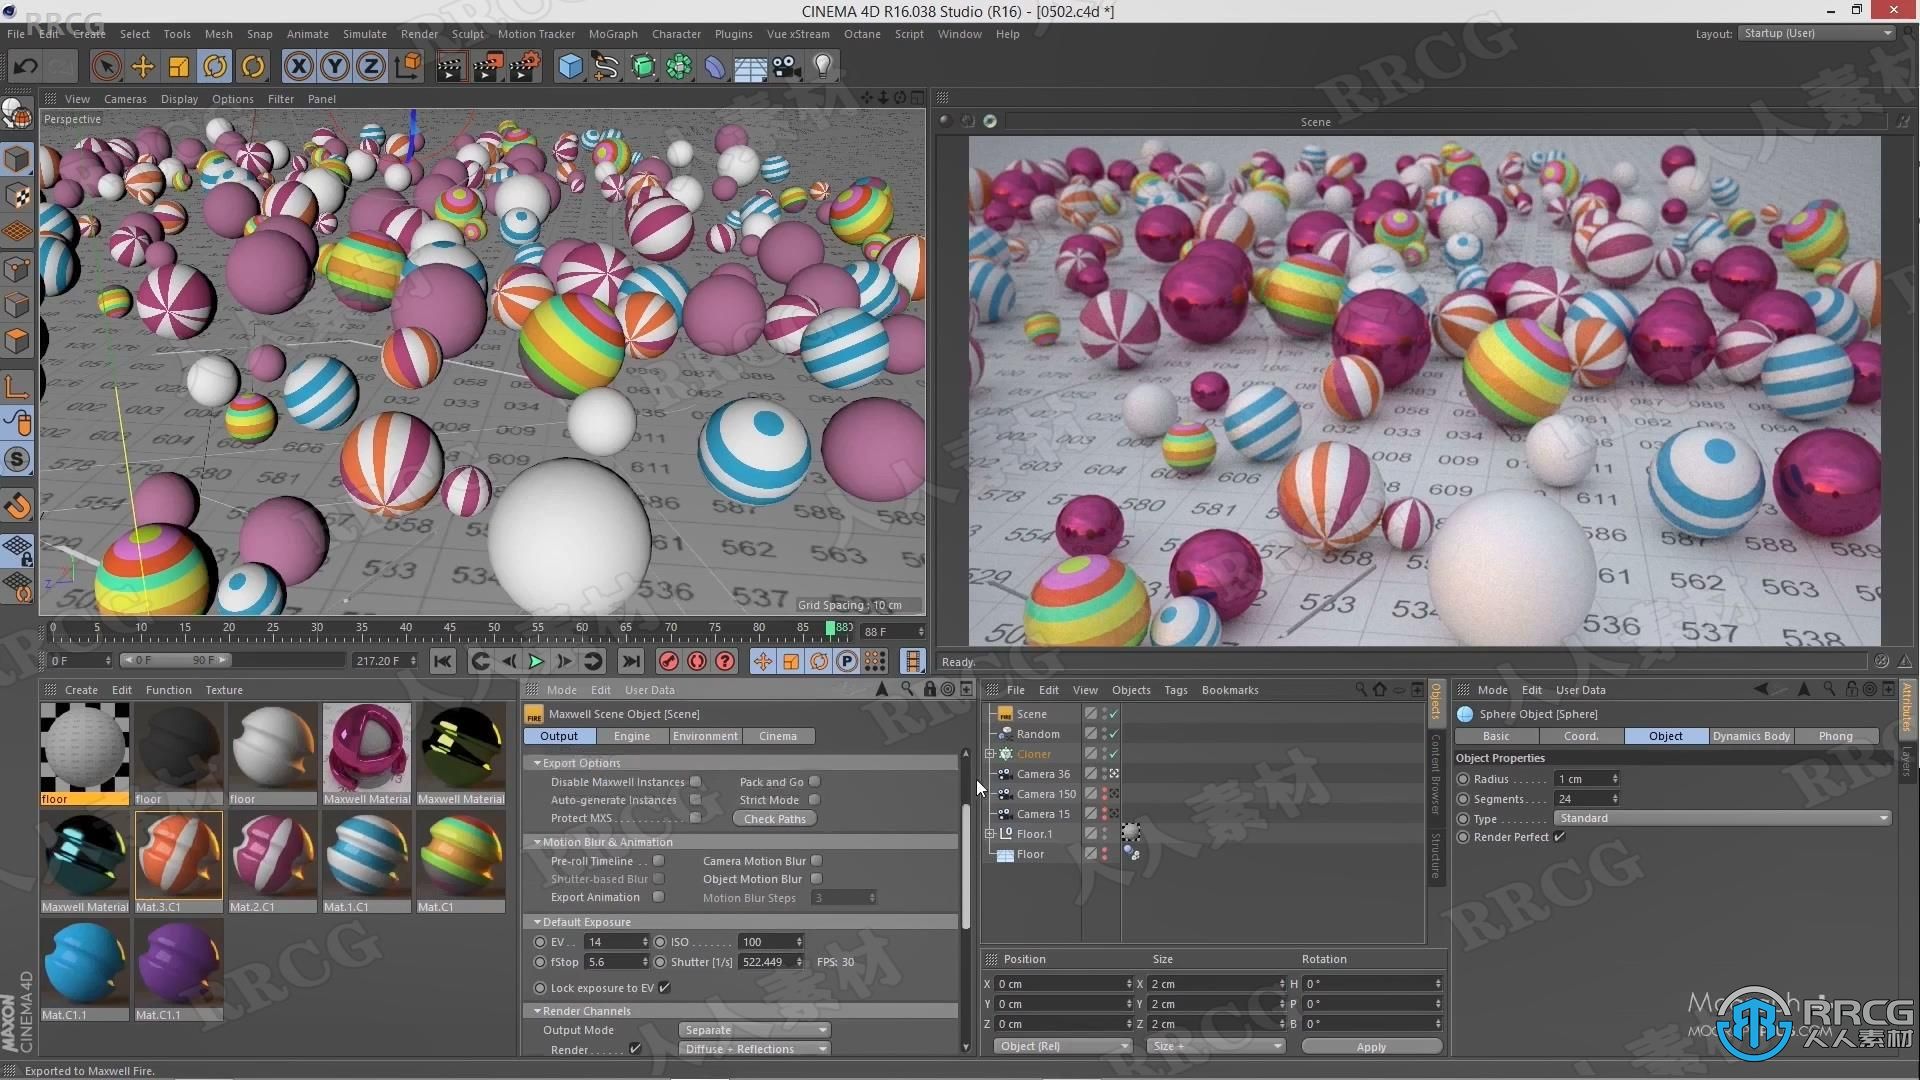Open the Octane menu
1920x1080 pixels.
point(862,34)
